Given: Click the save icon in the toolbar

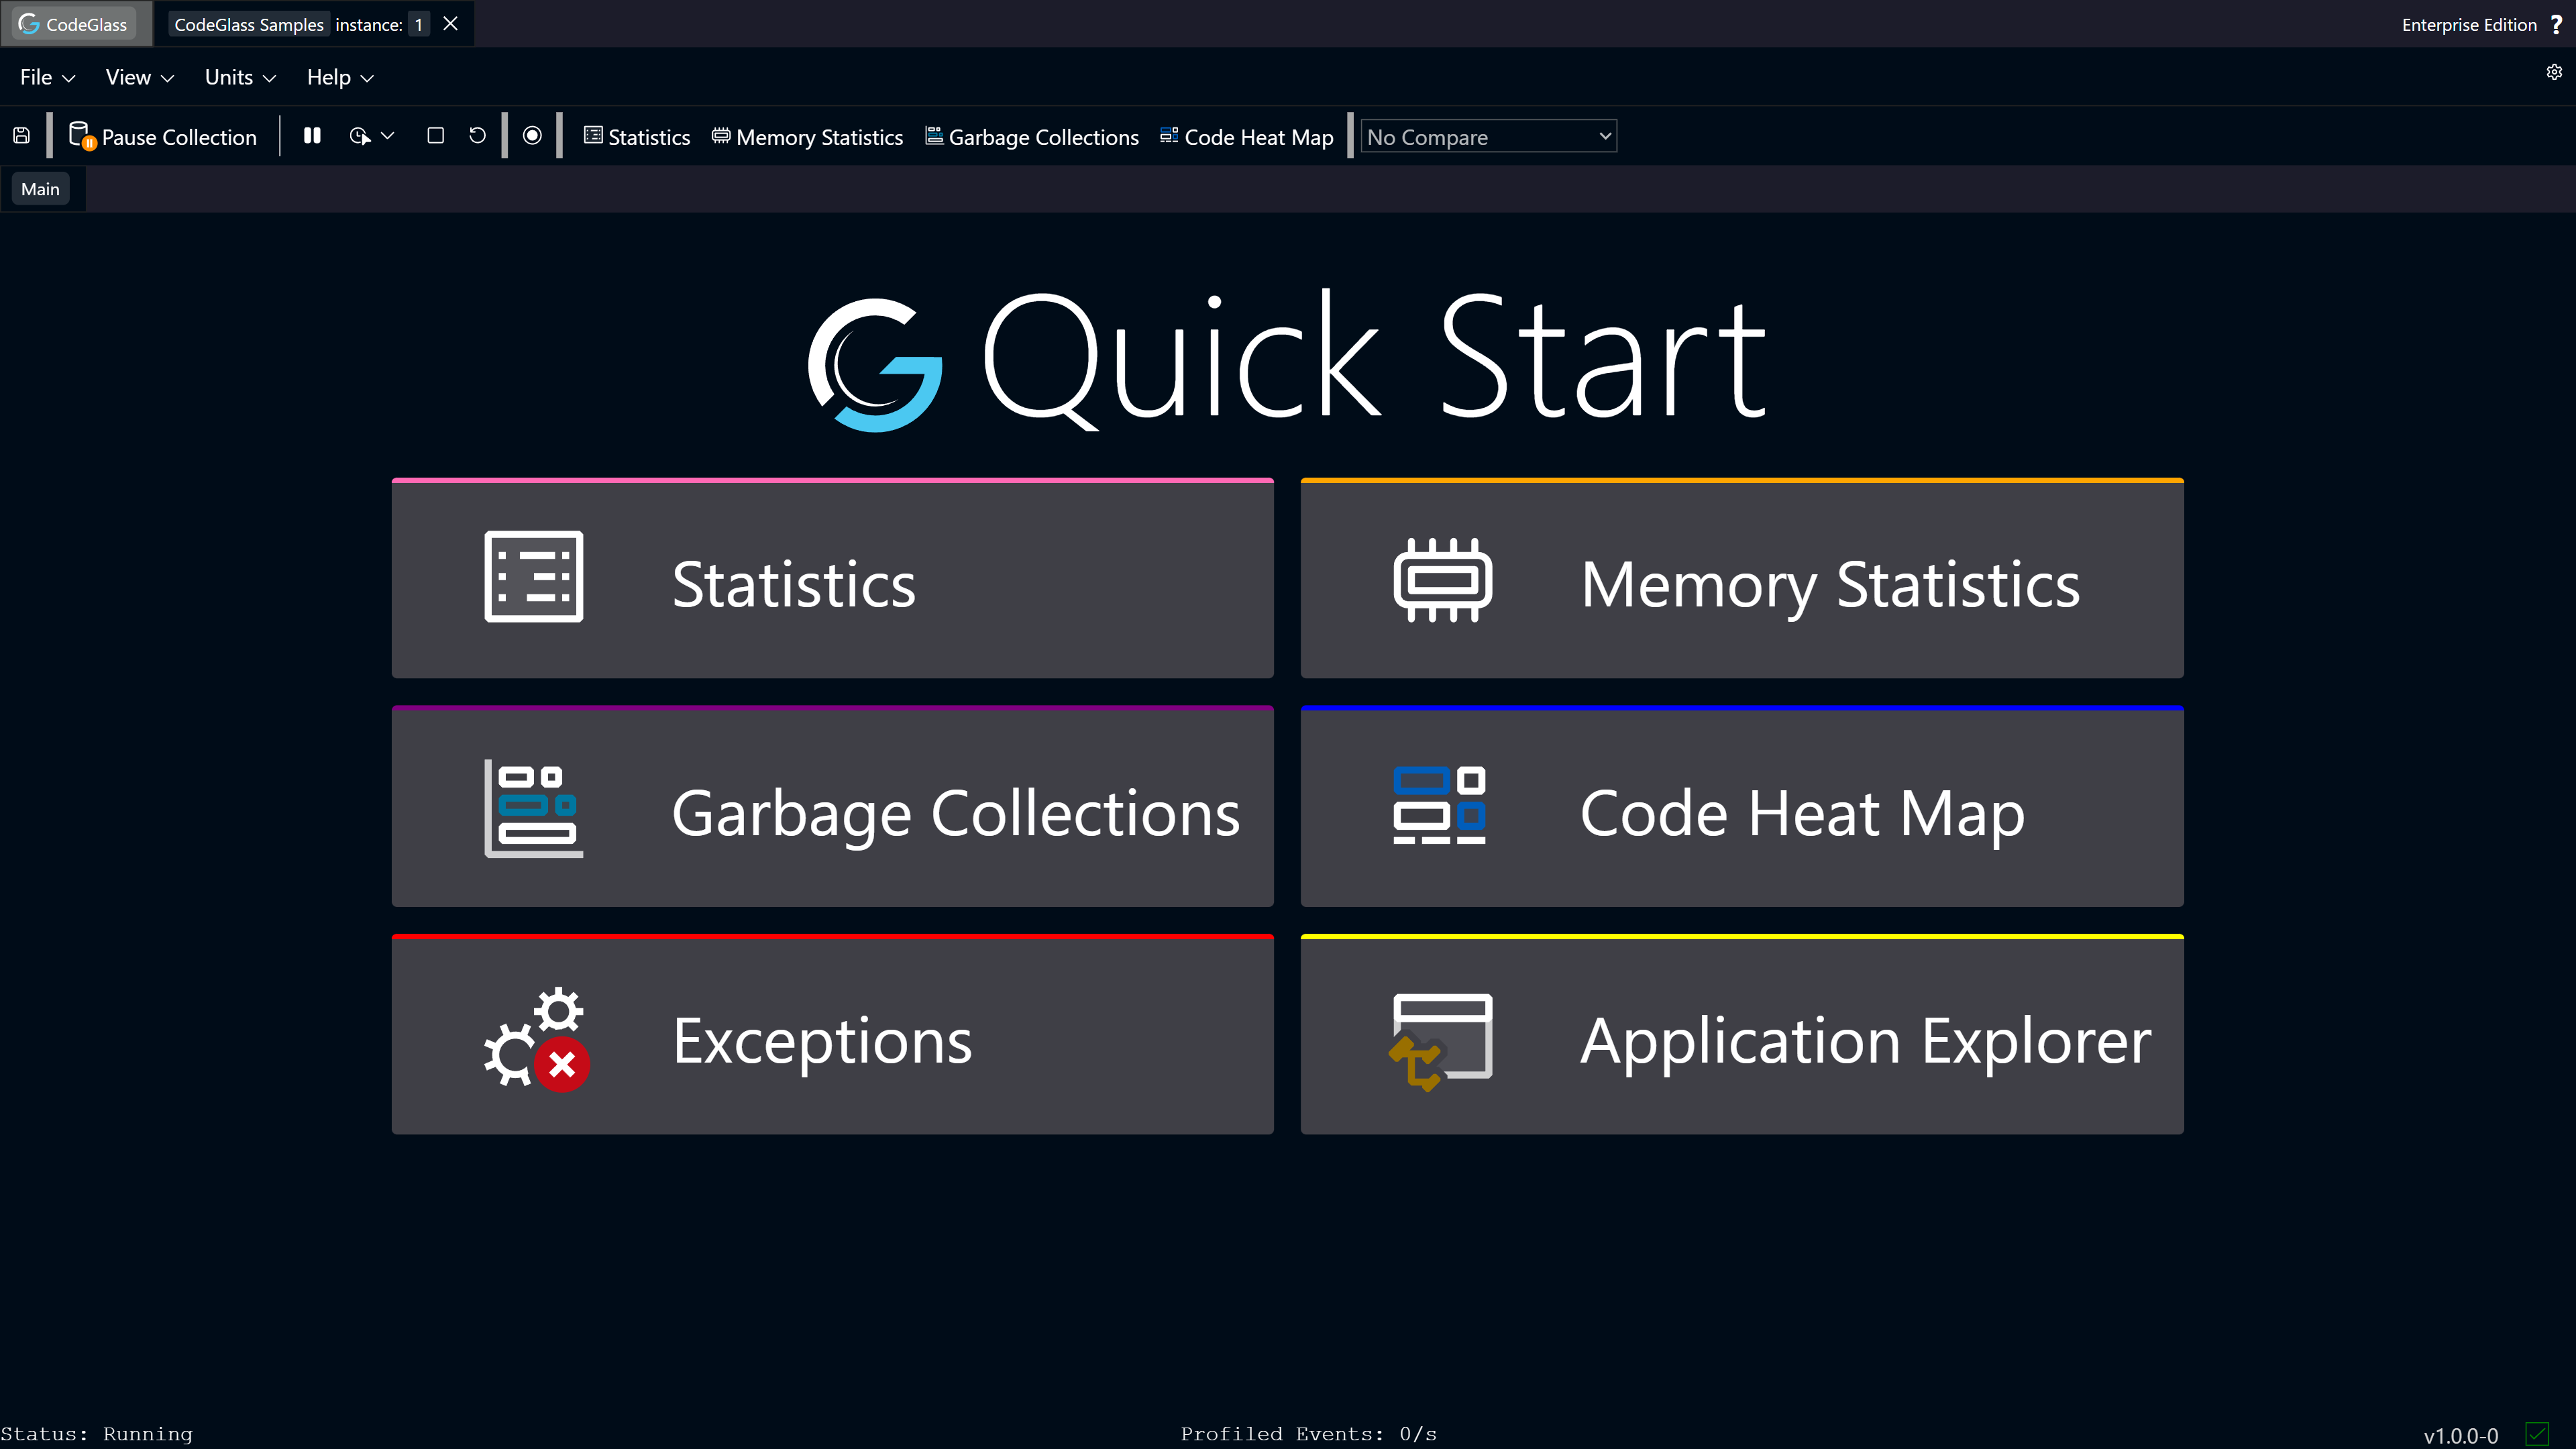Looking at the screenshot, I should click(x=22, y=135).
